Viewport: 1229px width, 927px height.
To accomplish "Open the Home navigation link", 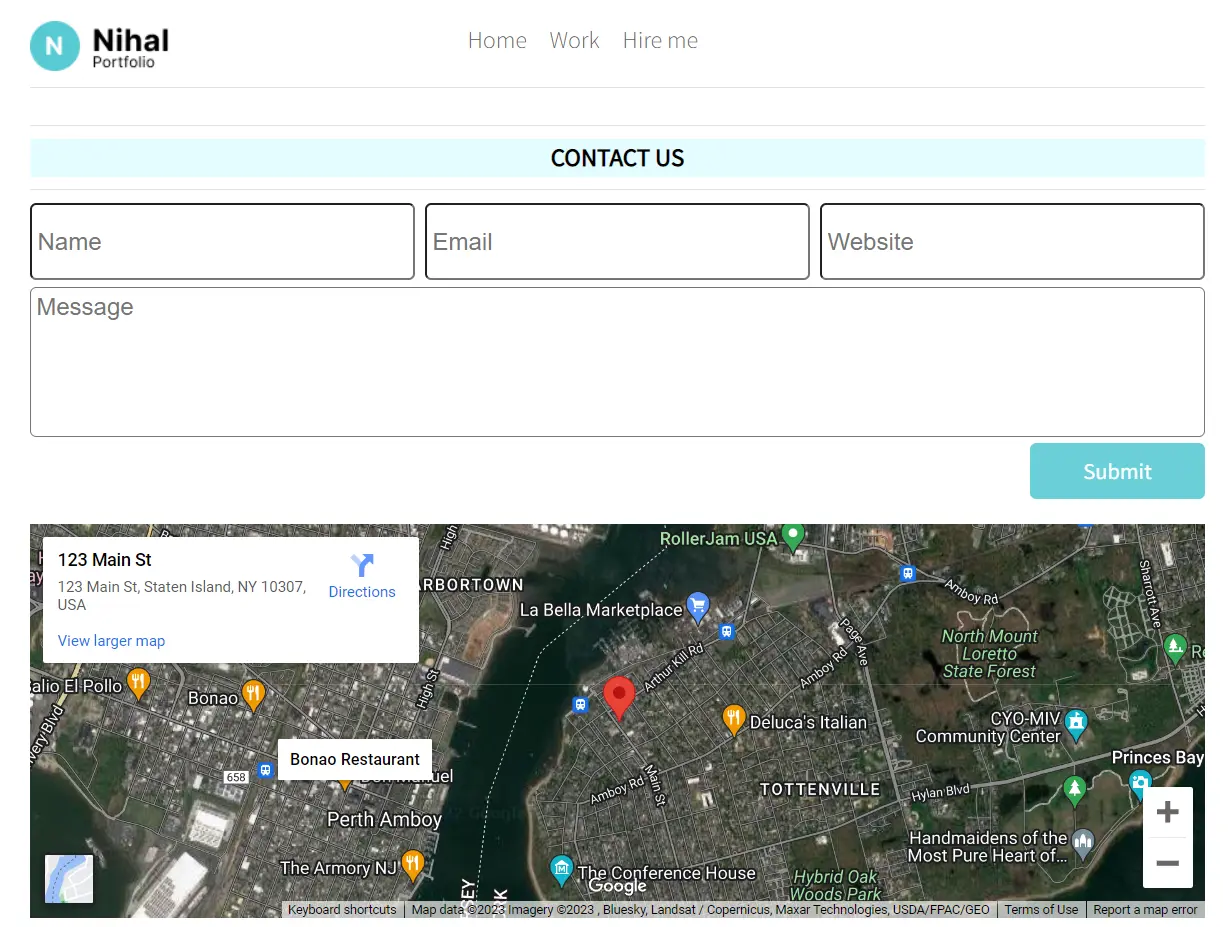I will [497, 41].
